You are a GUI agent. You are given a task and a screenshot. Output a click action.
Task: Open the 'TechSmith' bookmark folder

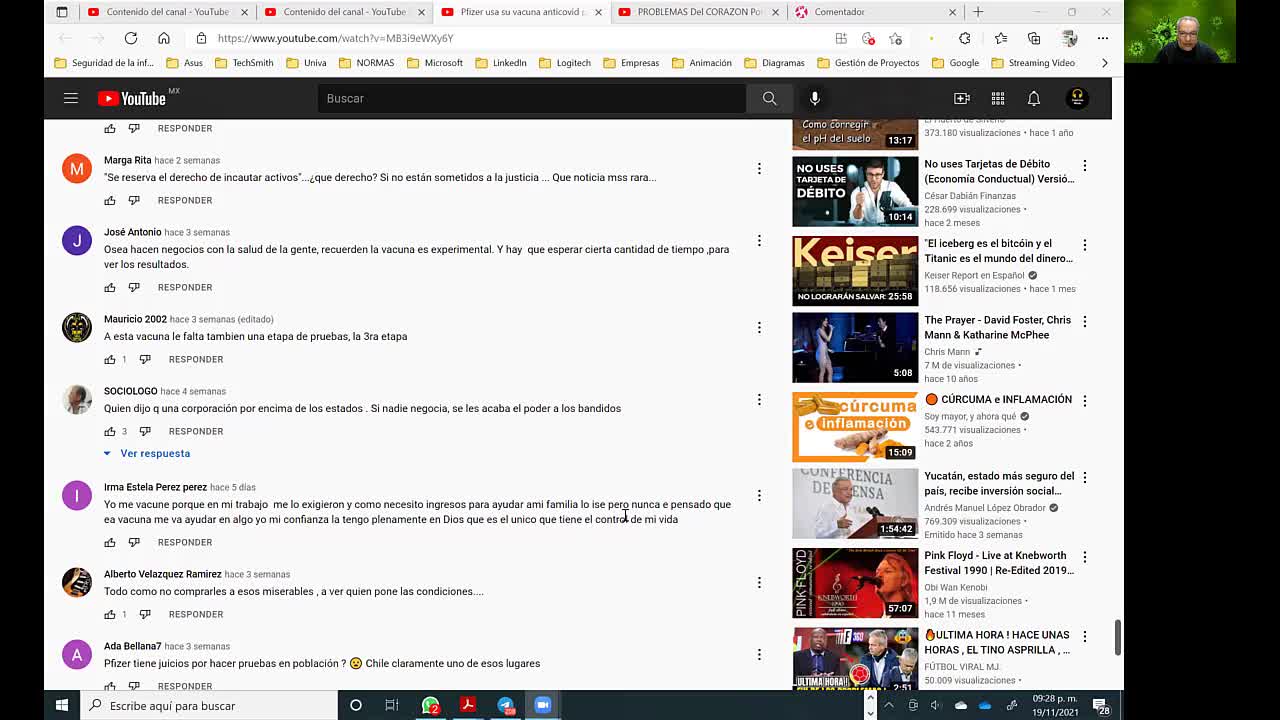[x=243, y=63]
